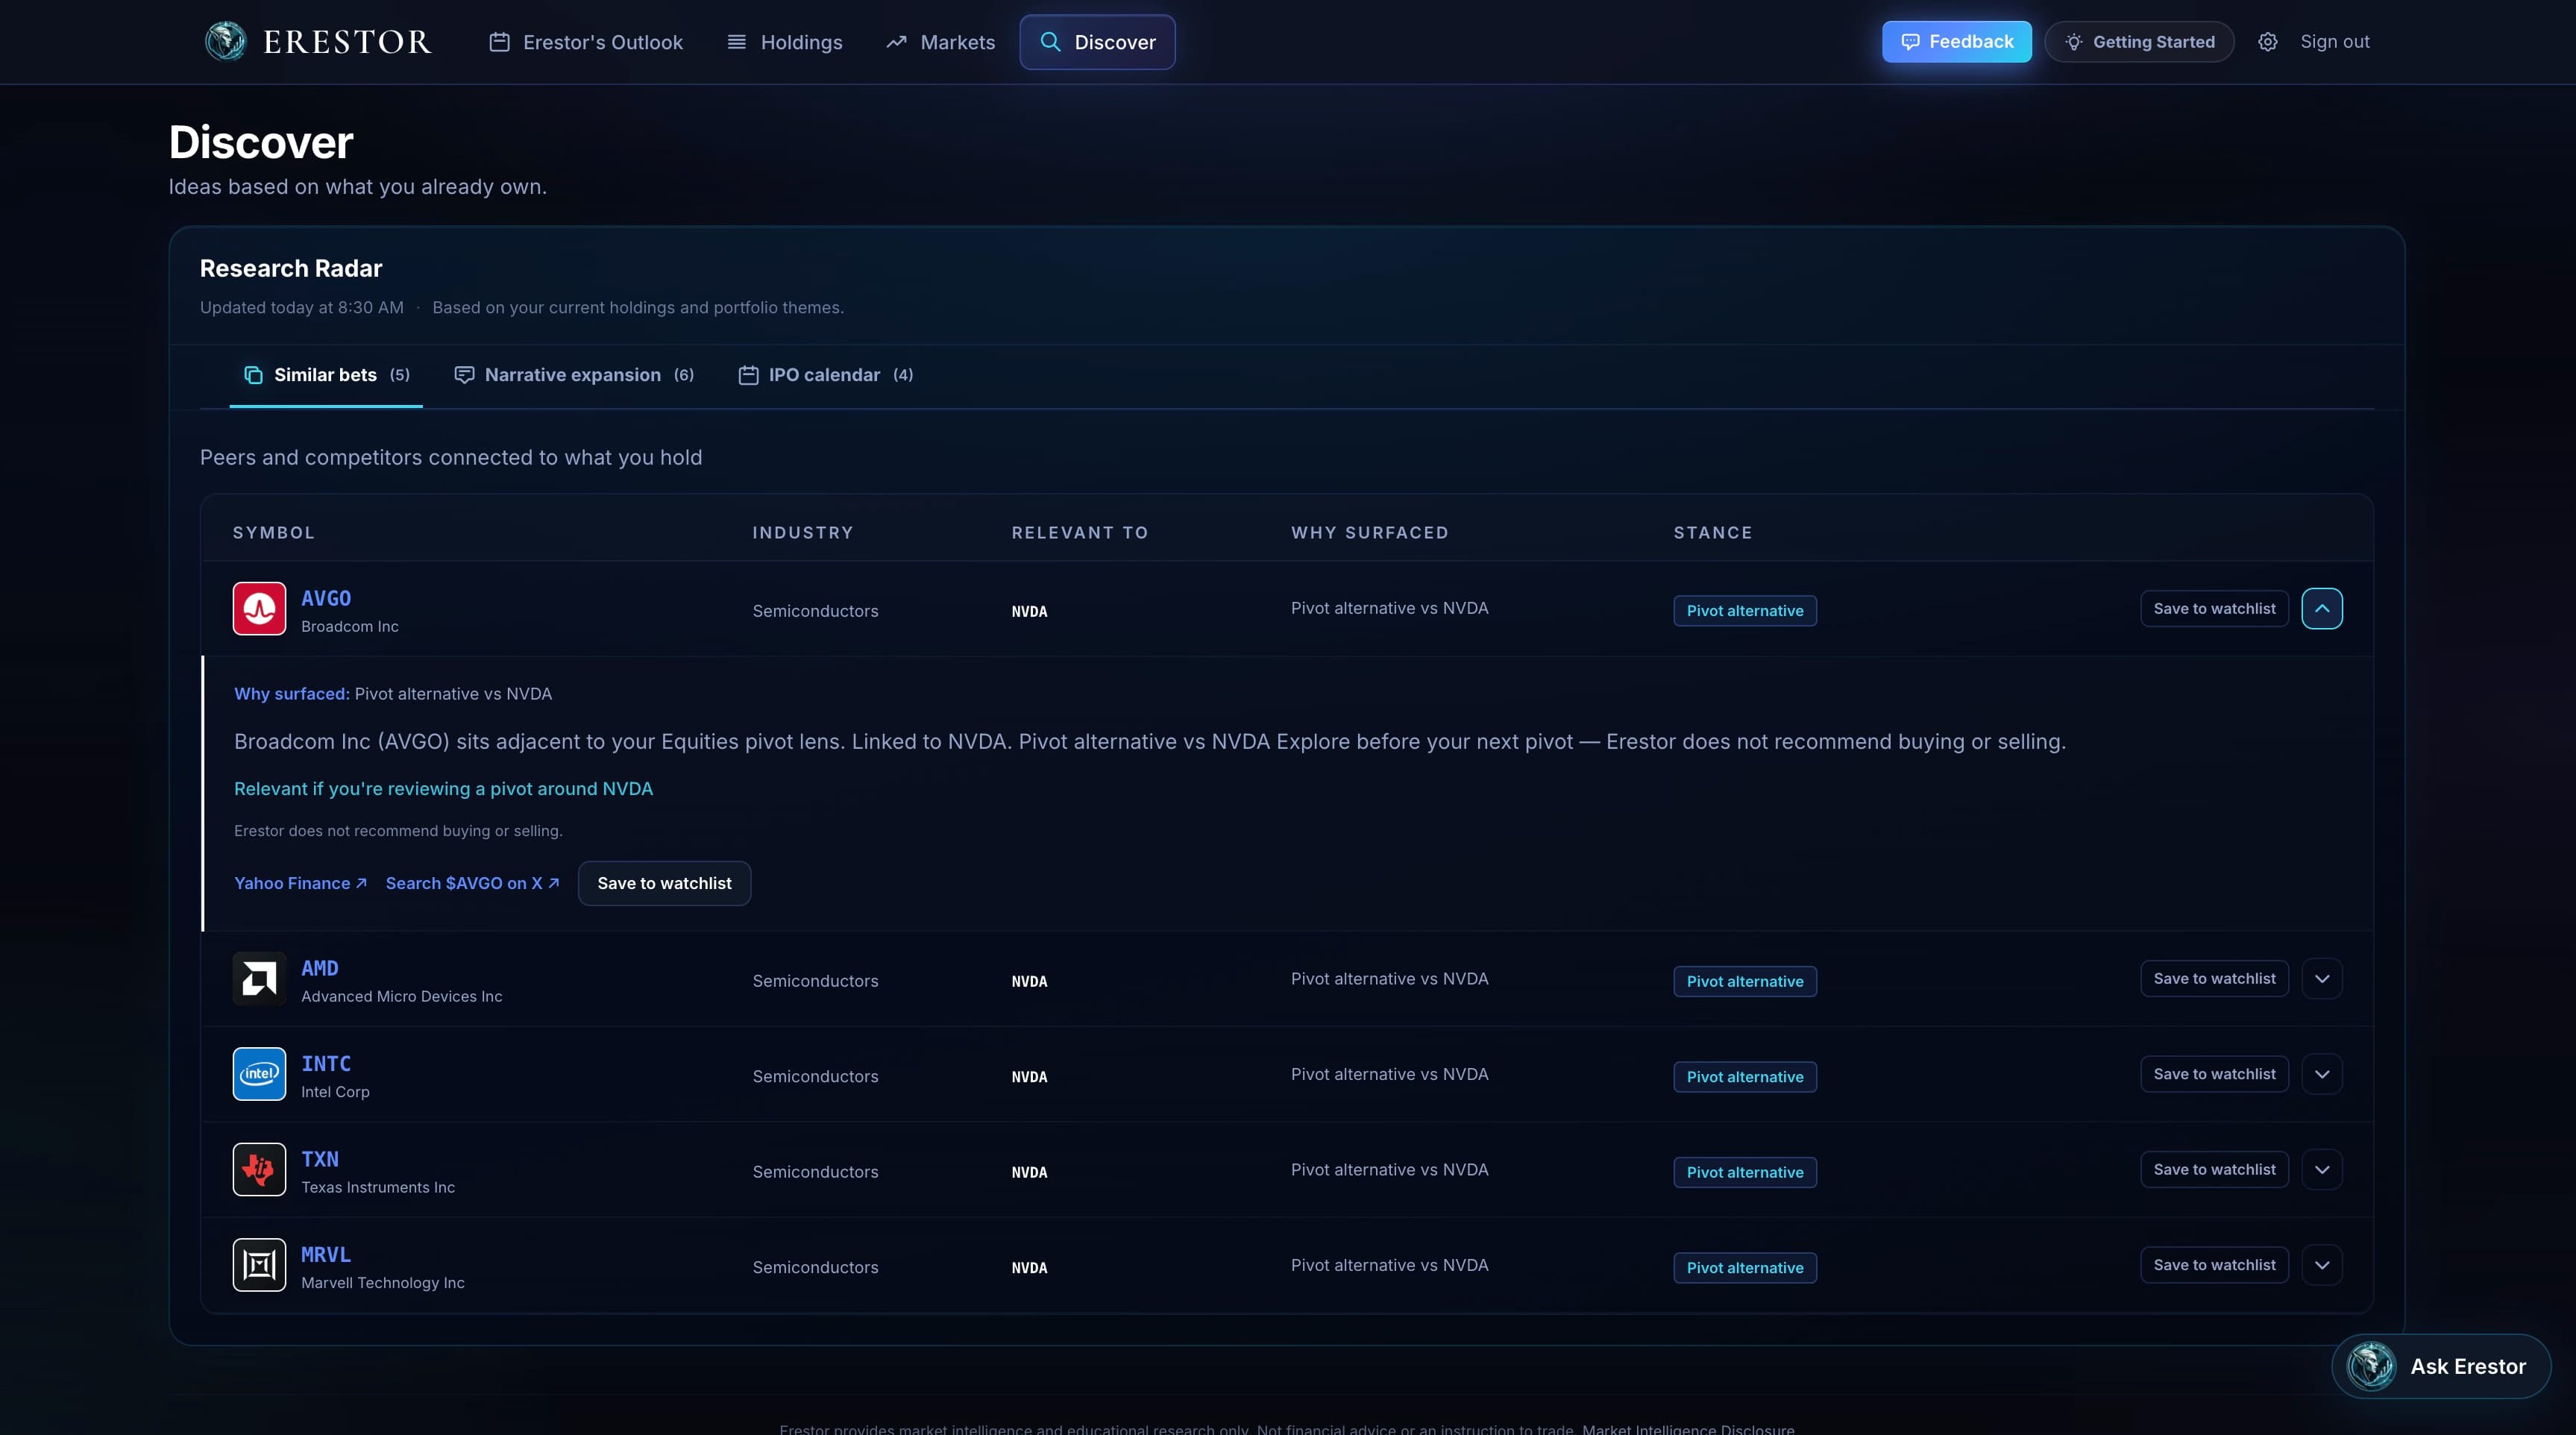The height and width of the screenshot is (1435, 2576).
Task: Save MRVL to watchlist
Action: 2214,1265
